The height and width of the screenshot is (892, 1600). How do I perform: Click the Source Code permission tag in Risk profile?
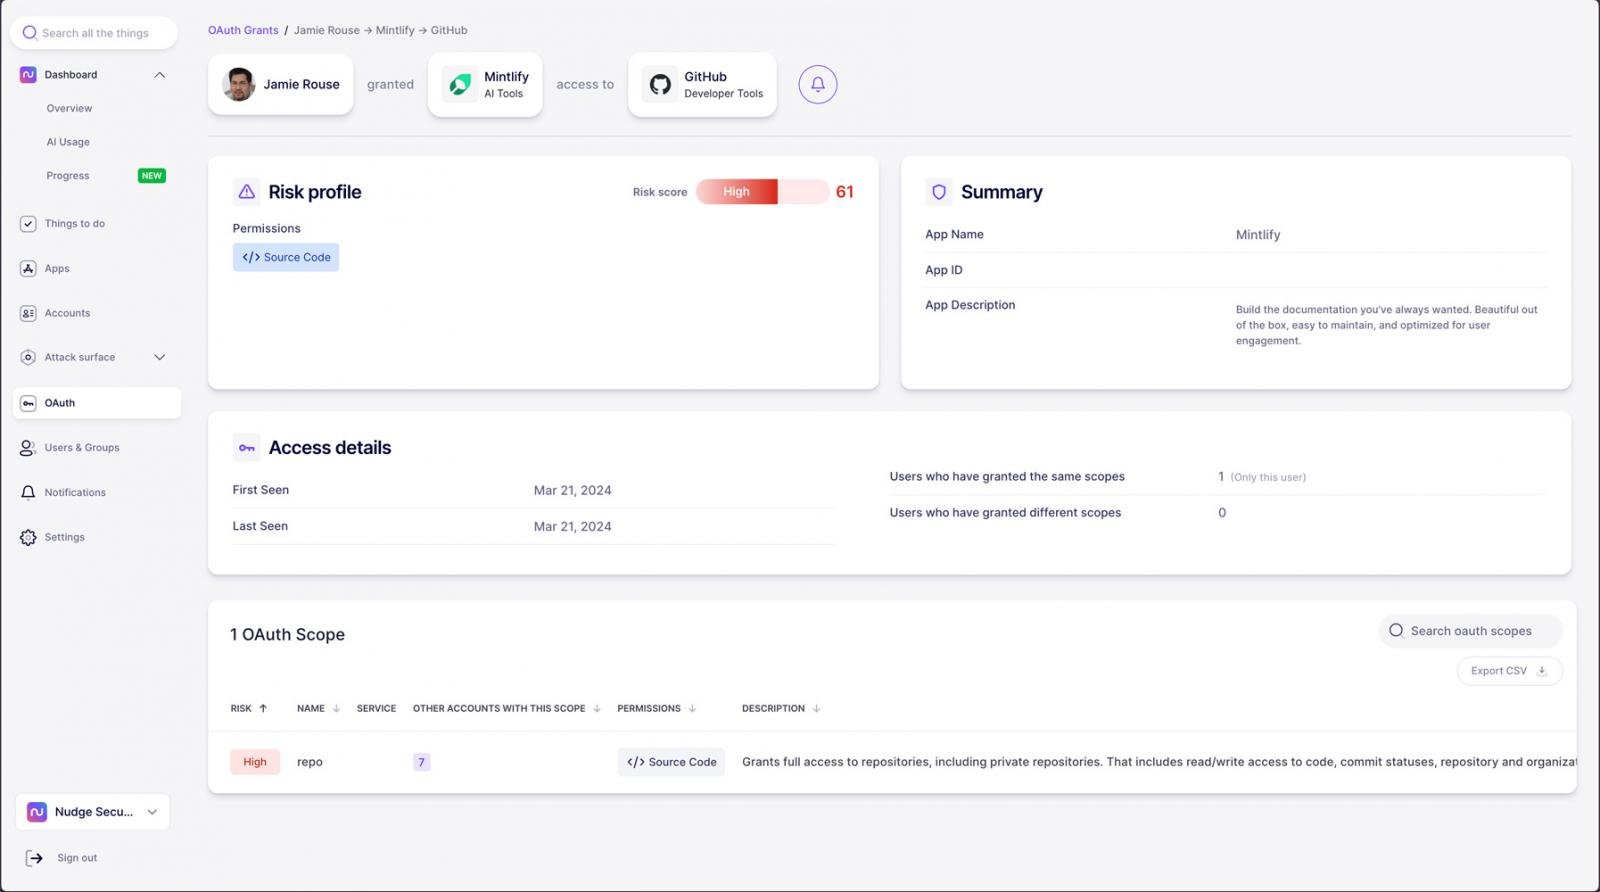(x=286, y=257)
